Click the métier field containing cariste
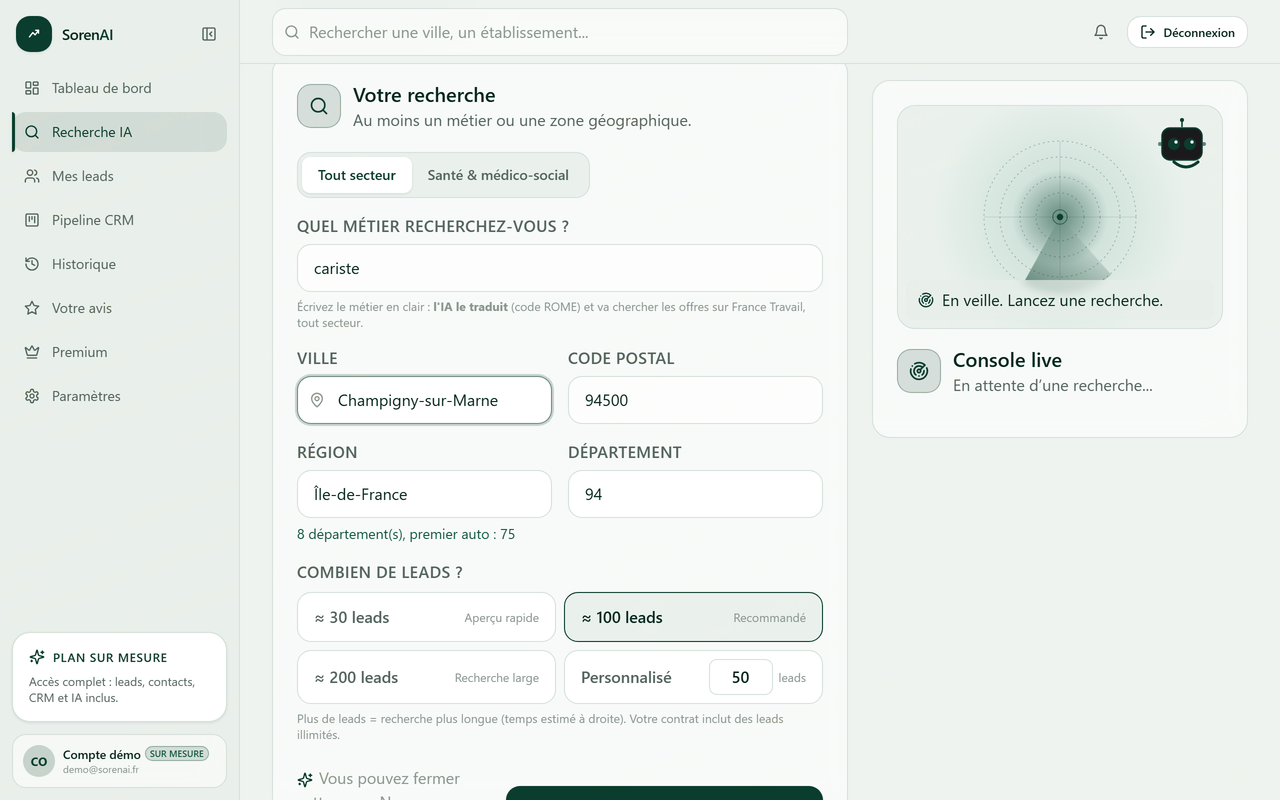1280x800 pixels. click(560, 268)
